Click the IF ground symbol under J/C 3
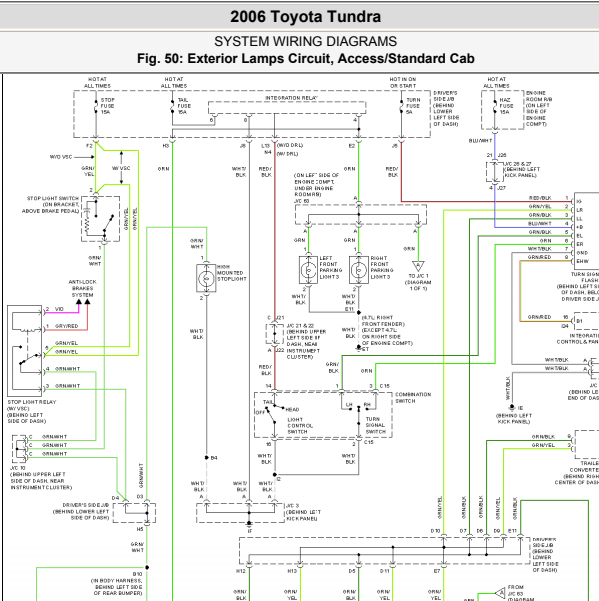 tap(249, 524)
